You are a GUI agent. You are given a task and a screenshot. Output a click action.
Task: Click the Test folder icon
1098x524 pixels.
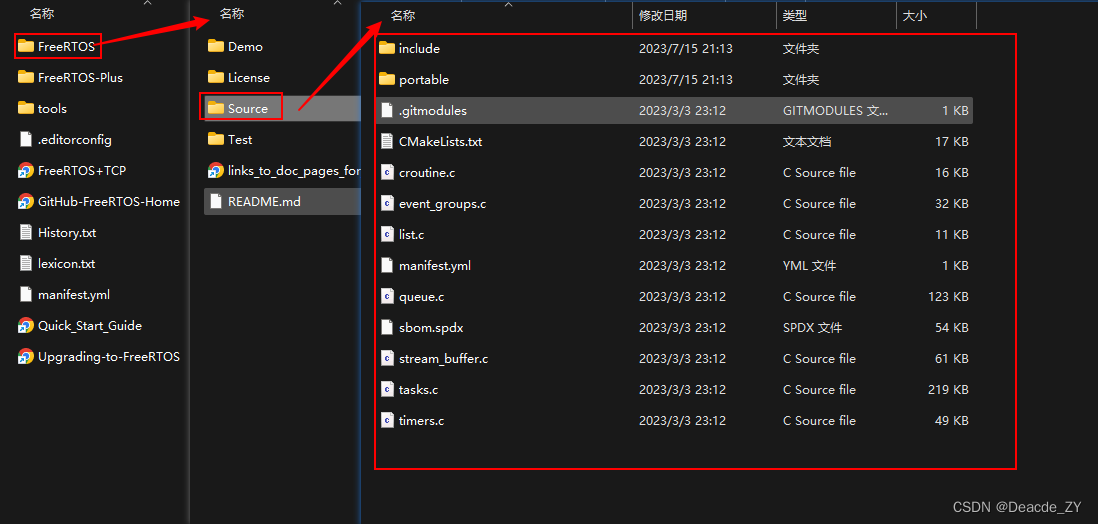[216, 139]
